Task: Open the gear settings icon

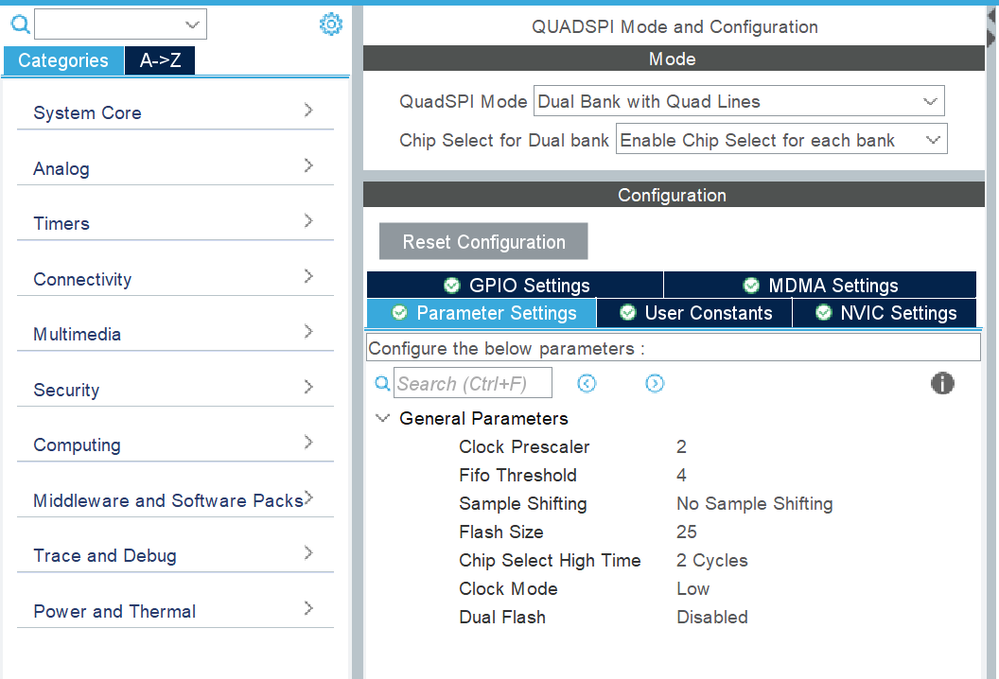Action: (x=331, y=24)
